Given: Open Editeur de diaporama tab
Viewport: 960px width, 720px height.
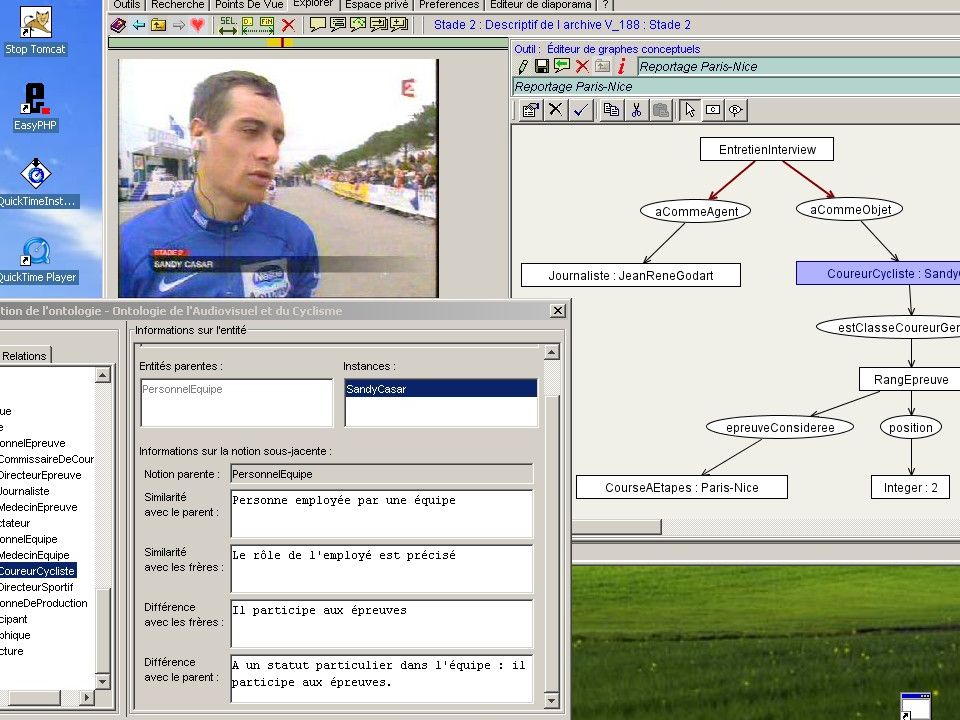Looking at the screenshot, I should click(541, 5).
